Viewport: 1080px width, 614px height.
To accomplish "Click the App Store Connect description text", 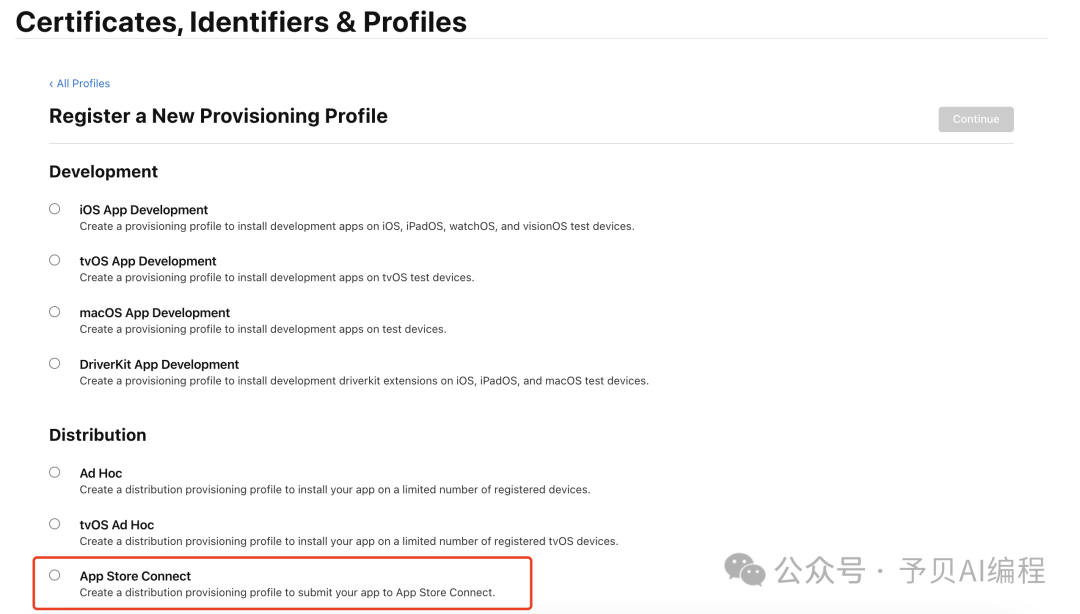I will click(x=287, y=593).
